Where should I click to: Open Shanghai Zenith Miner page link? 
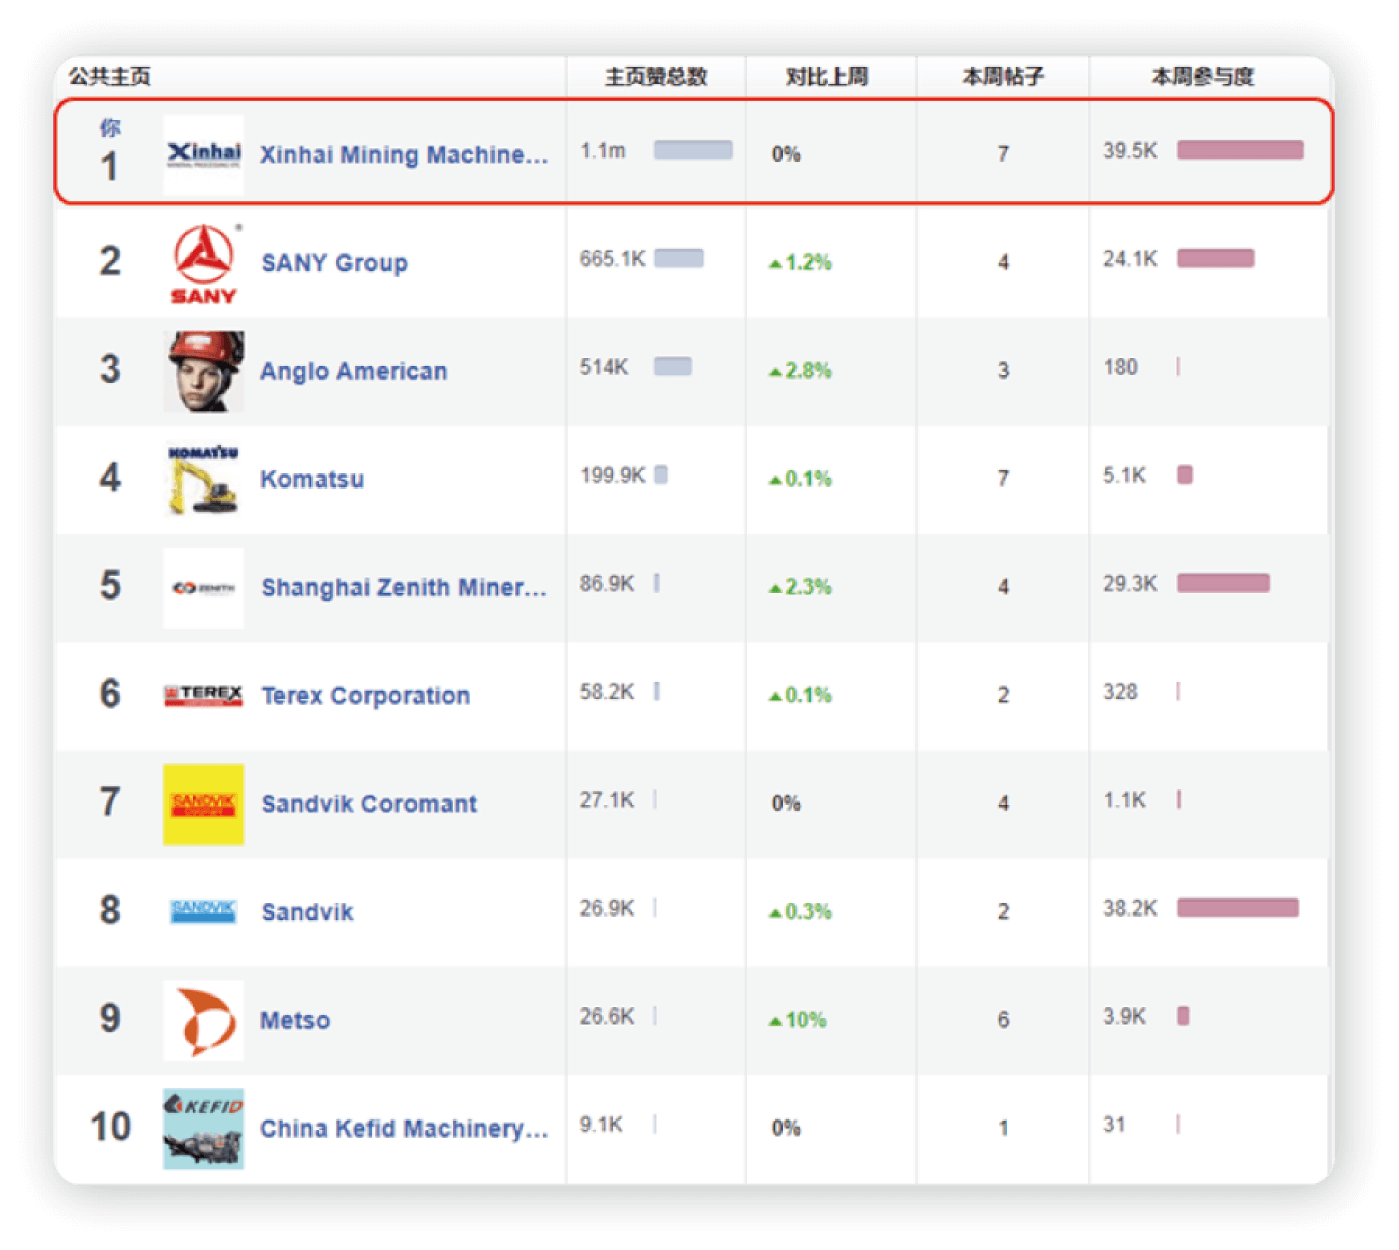(404, 587)
